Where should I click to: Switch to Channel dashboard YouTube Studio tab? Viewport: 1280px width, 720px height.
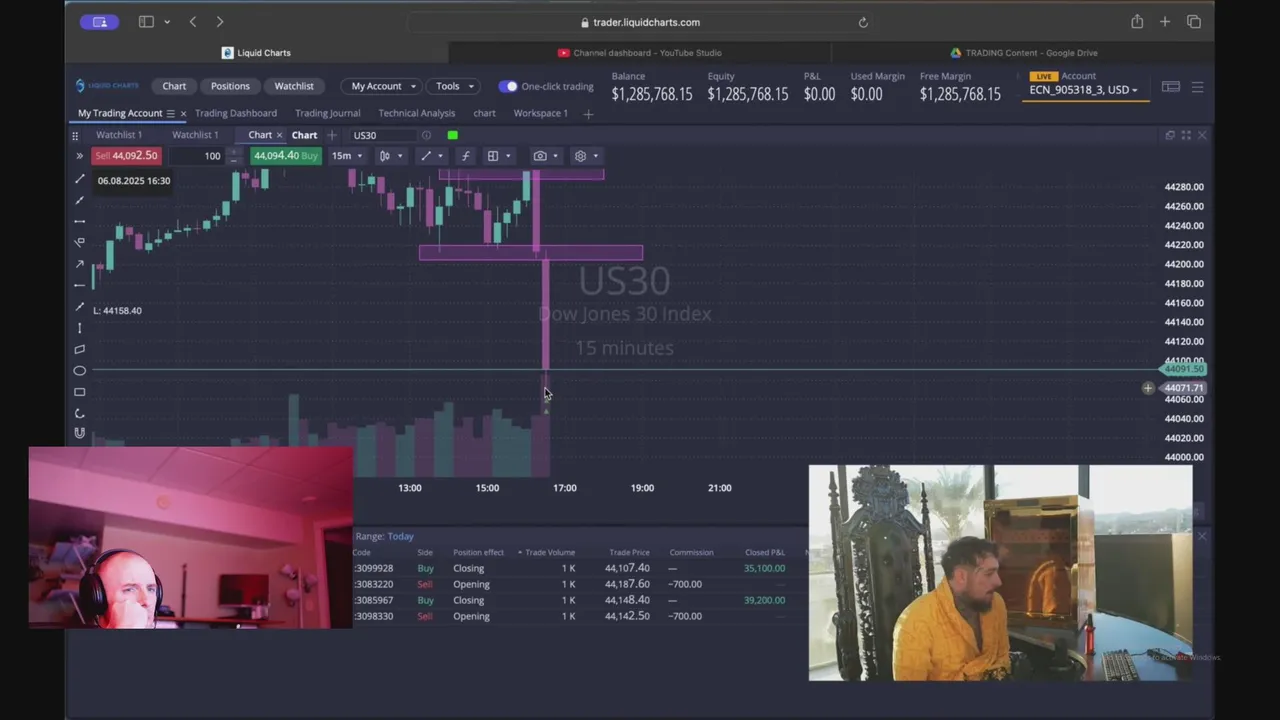click(x=639, y=53)
